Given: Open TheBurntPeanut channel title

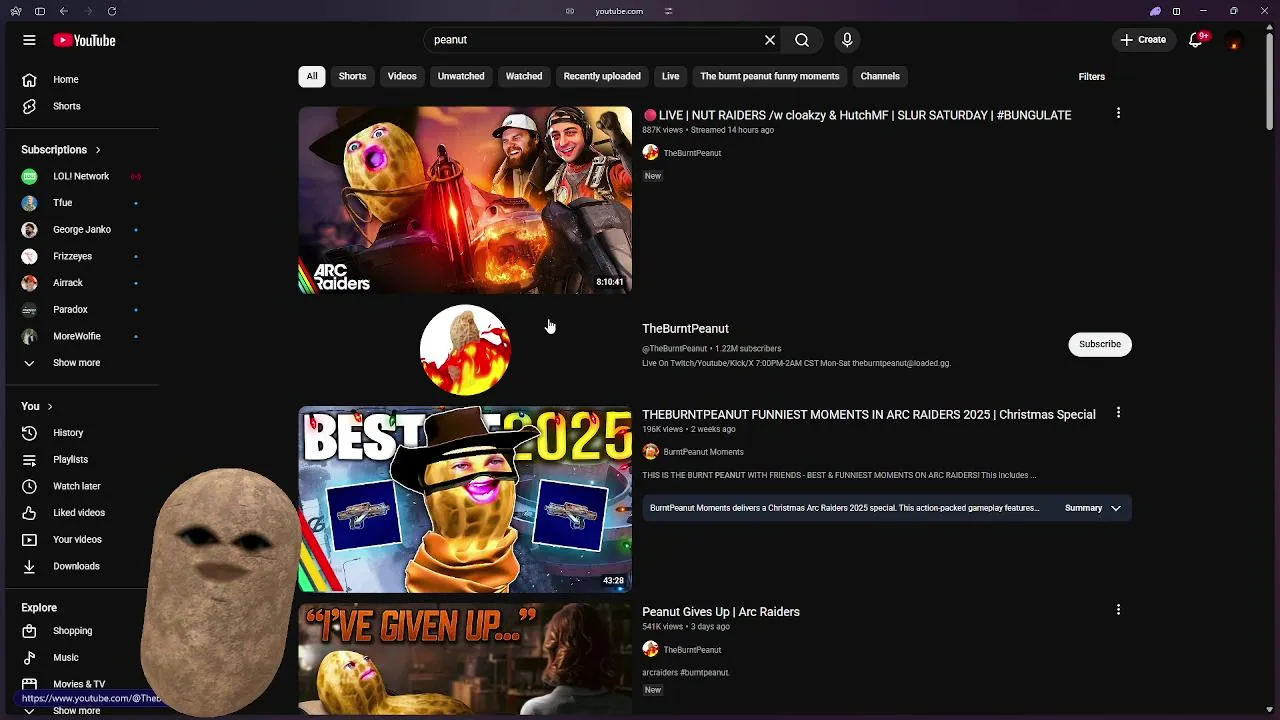Looking at the screenshot, I should (685, 329).
